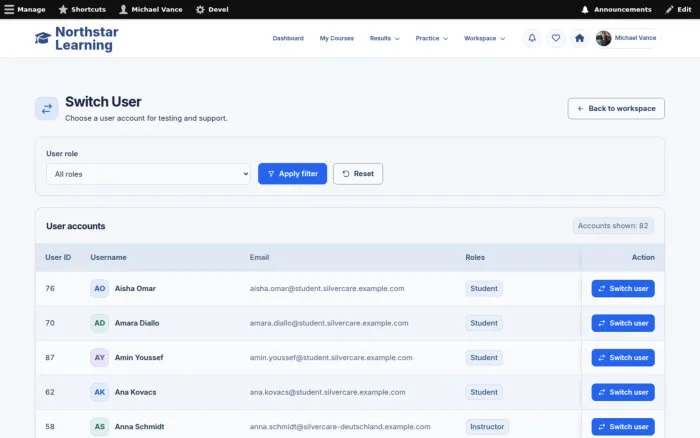The height and width of the screenshot is (438, 700).
Task: Click email ana.kovacs@student.silvercare.example.com
Action: click(x=328, y=392)
